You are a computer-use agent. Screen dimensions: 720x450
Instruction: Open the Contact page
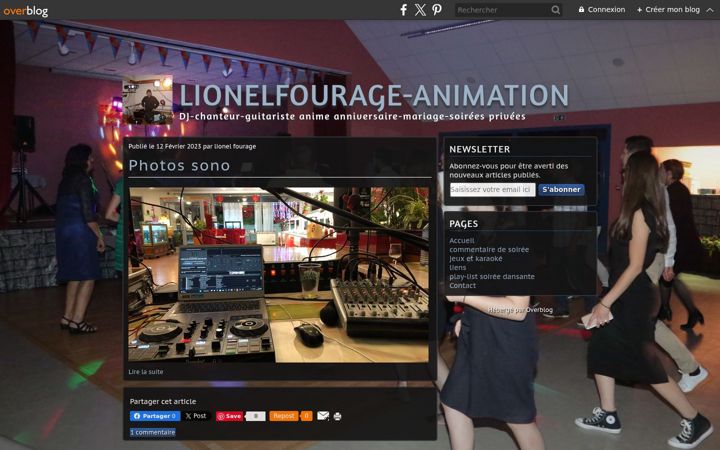pos(462,285)
